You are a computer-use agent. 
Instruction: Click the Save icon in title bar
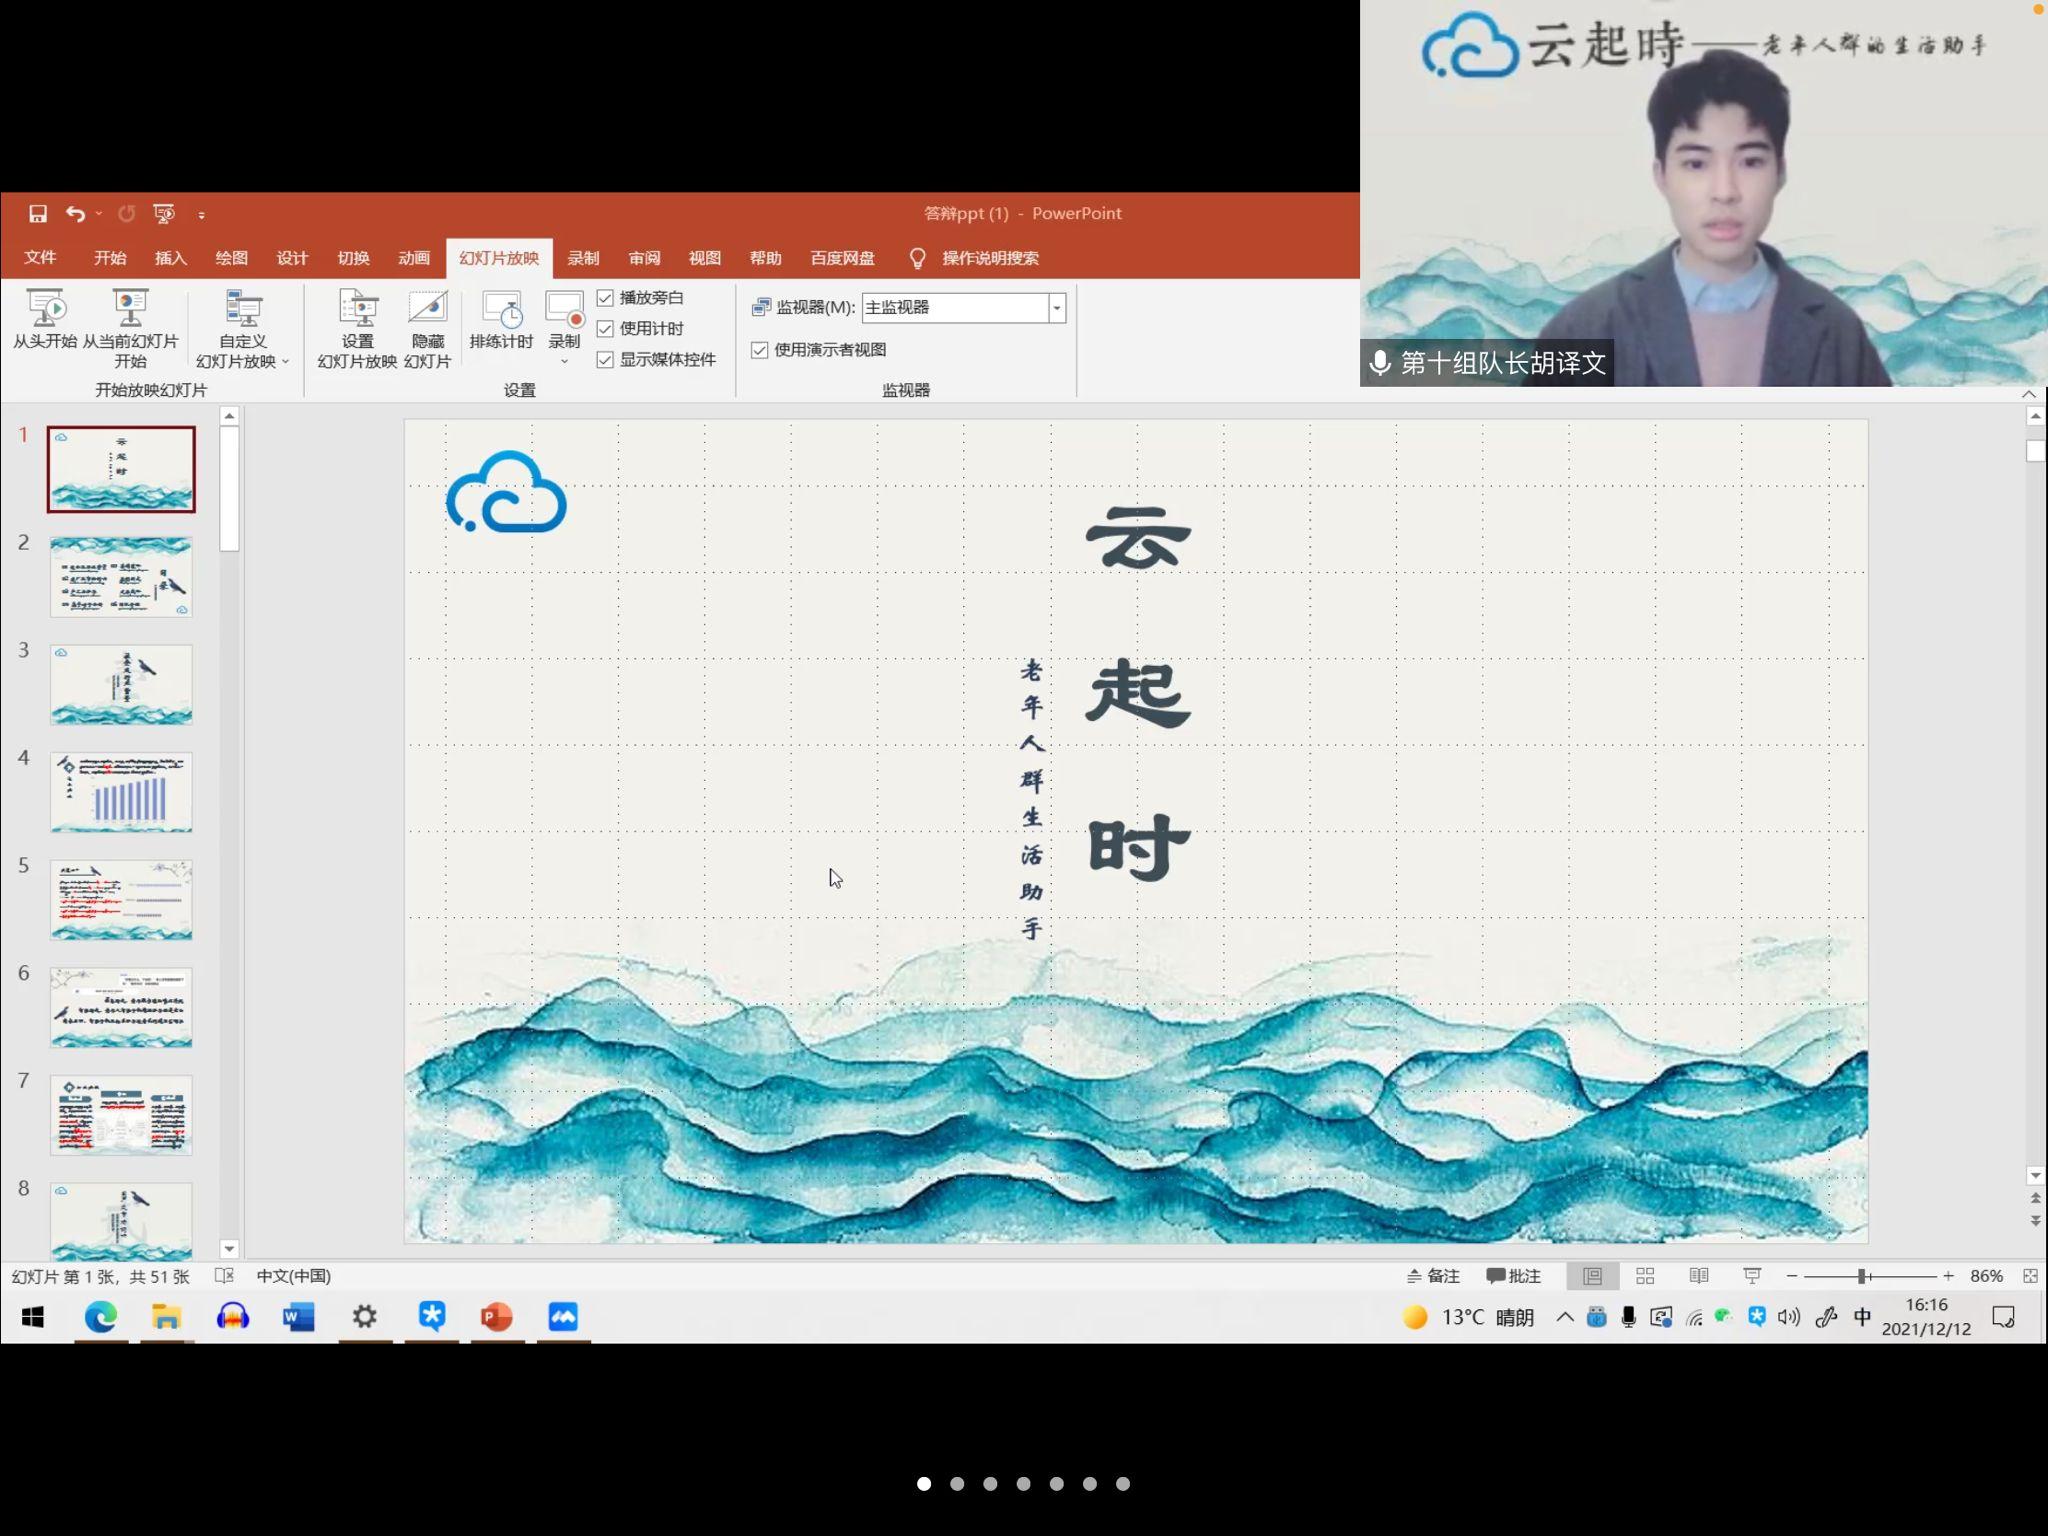(38, 214)
